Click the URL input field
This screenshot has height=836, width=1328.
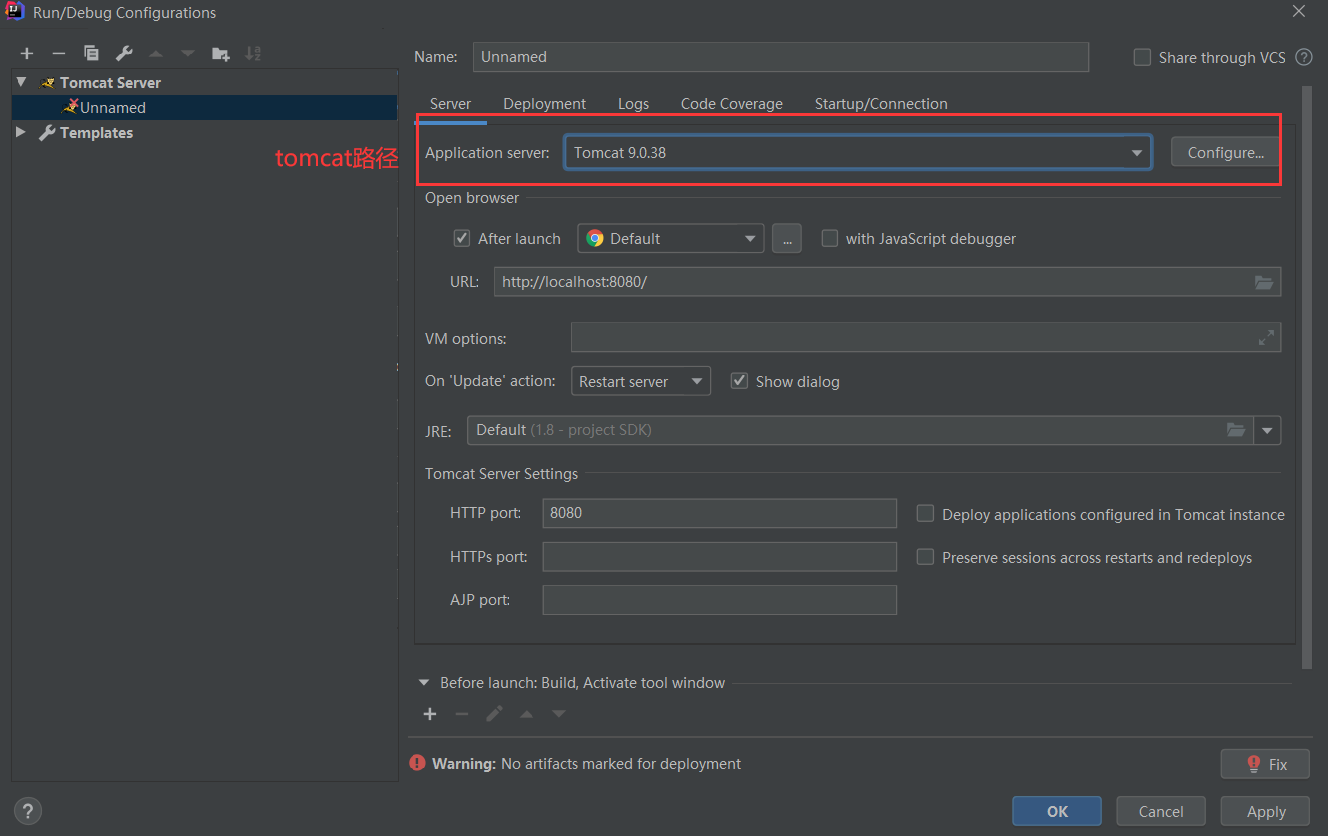[x=887, y=282]
